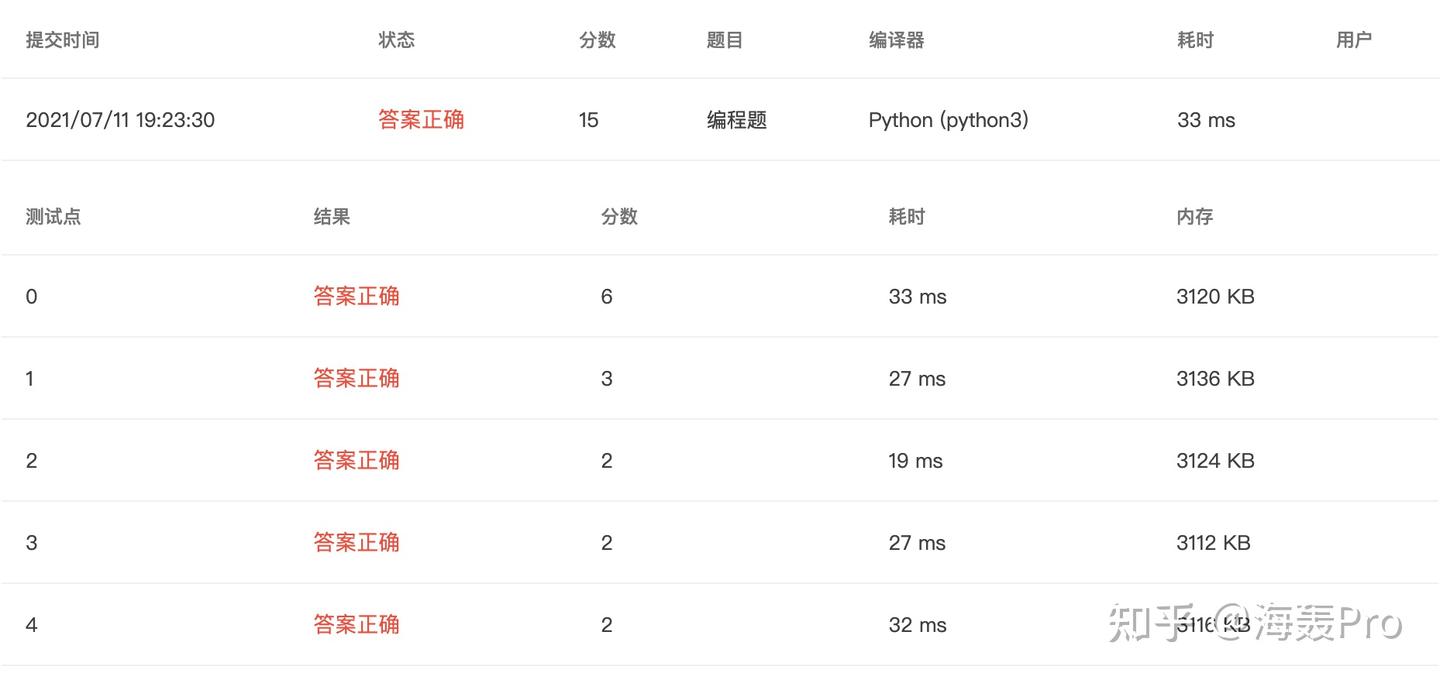1440x680 pixels.
Task: Click the red 答案正确 submission status
Action: pyautogui.click(x=421, y=120)
